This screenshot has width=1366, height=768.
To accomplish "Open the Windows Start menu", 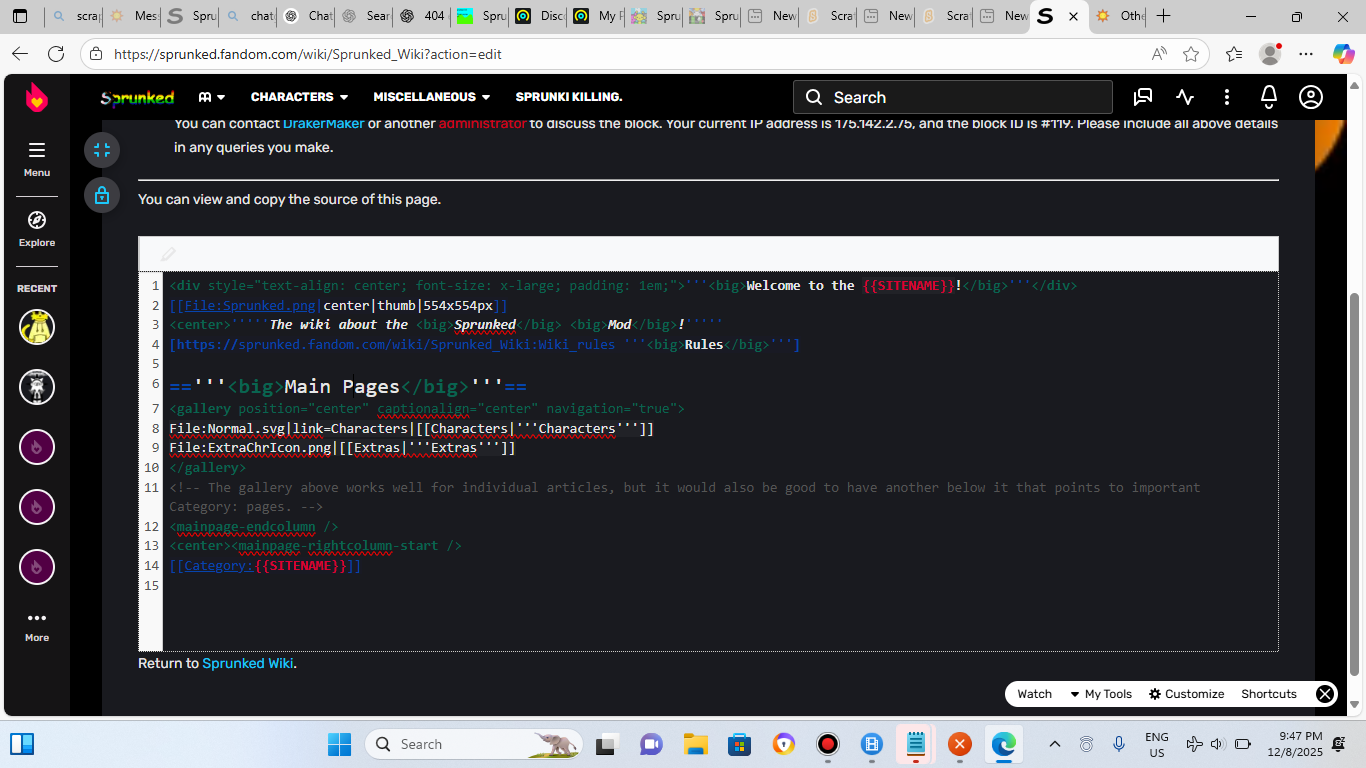I will click(x=340, y=744).
